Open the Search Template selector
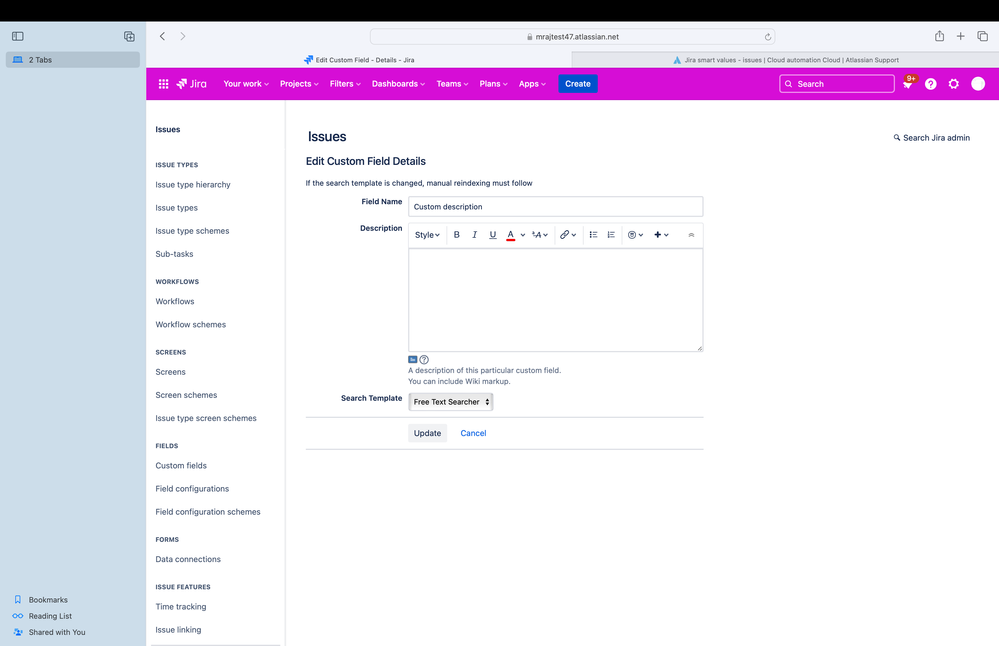The image size is (999, 646). [x=450, y=401]
